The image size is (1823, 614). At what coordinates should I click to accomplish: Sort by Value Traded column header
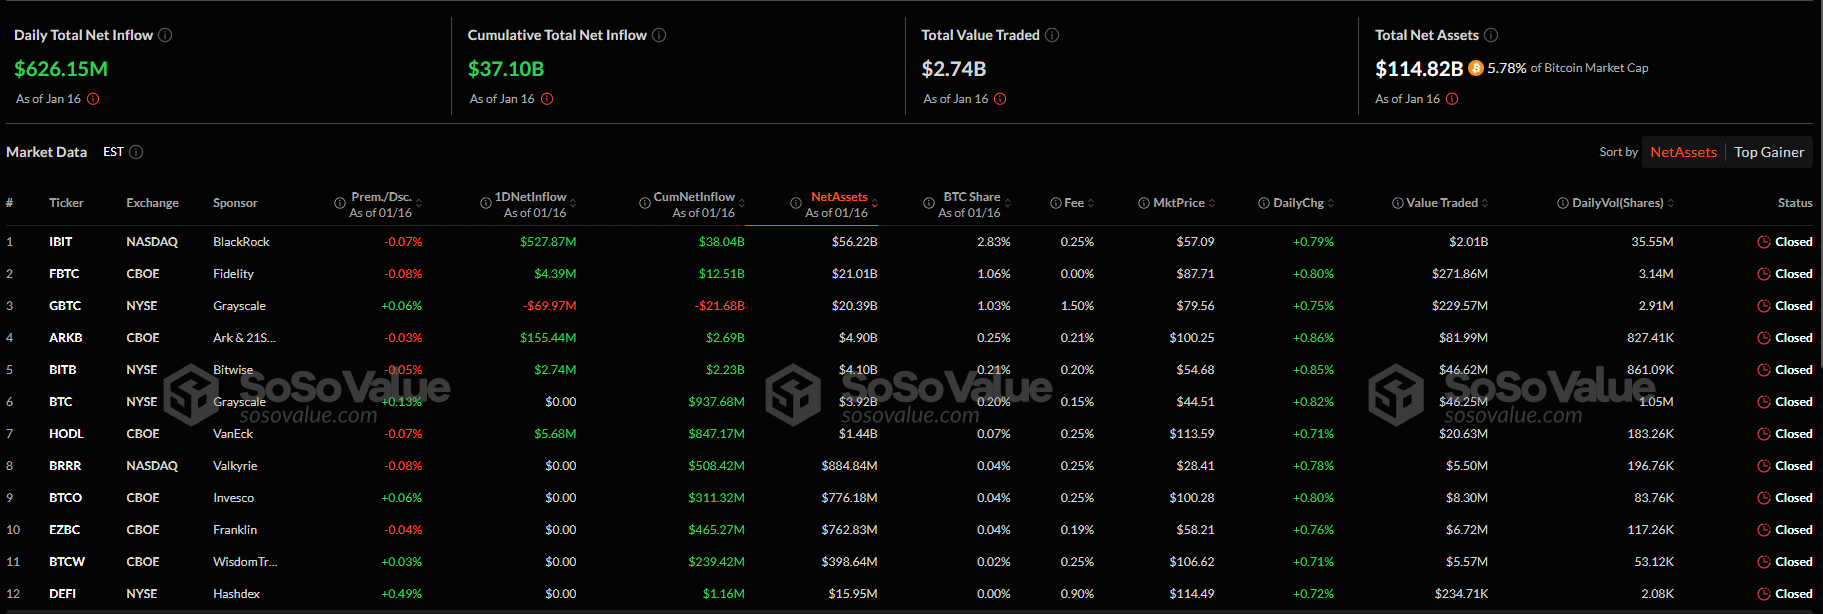[1442, 203]
